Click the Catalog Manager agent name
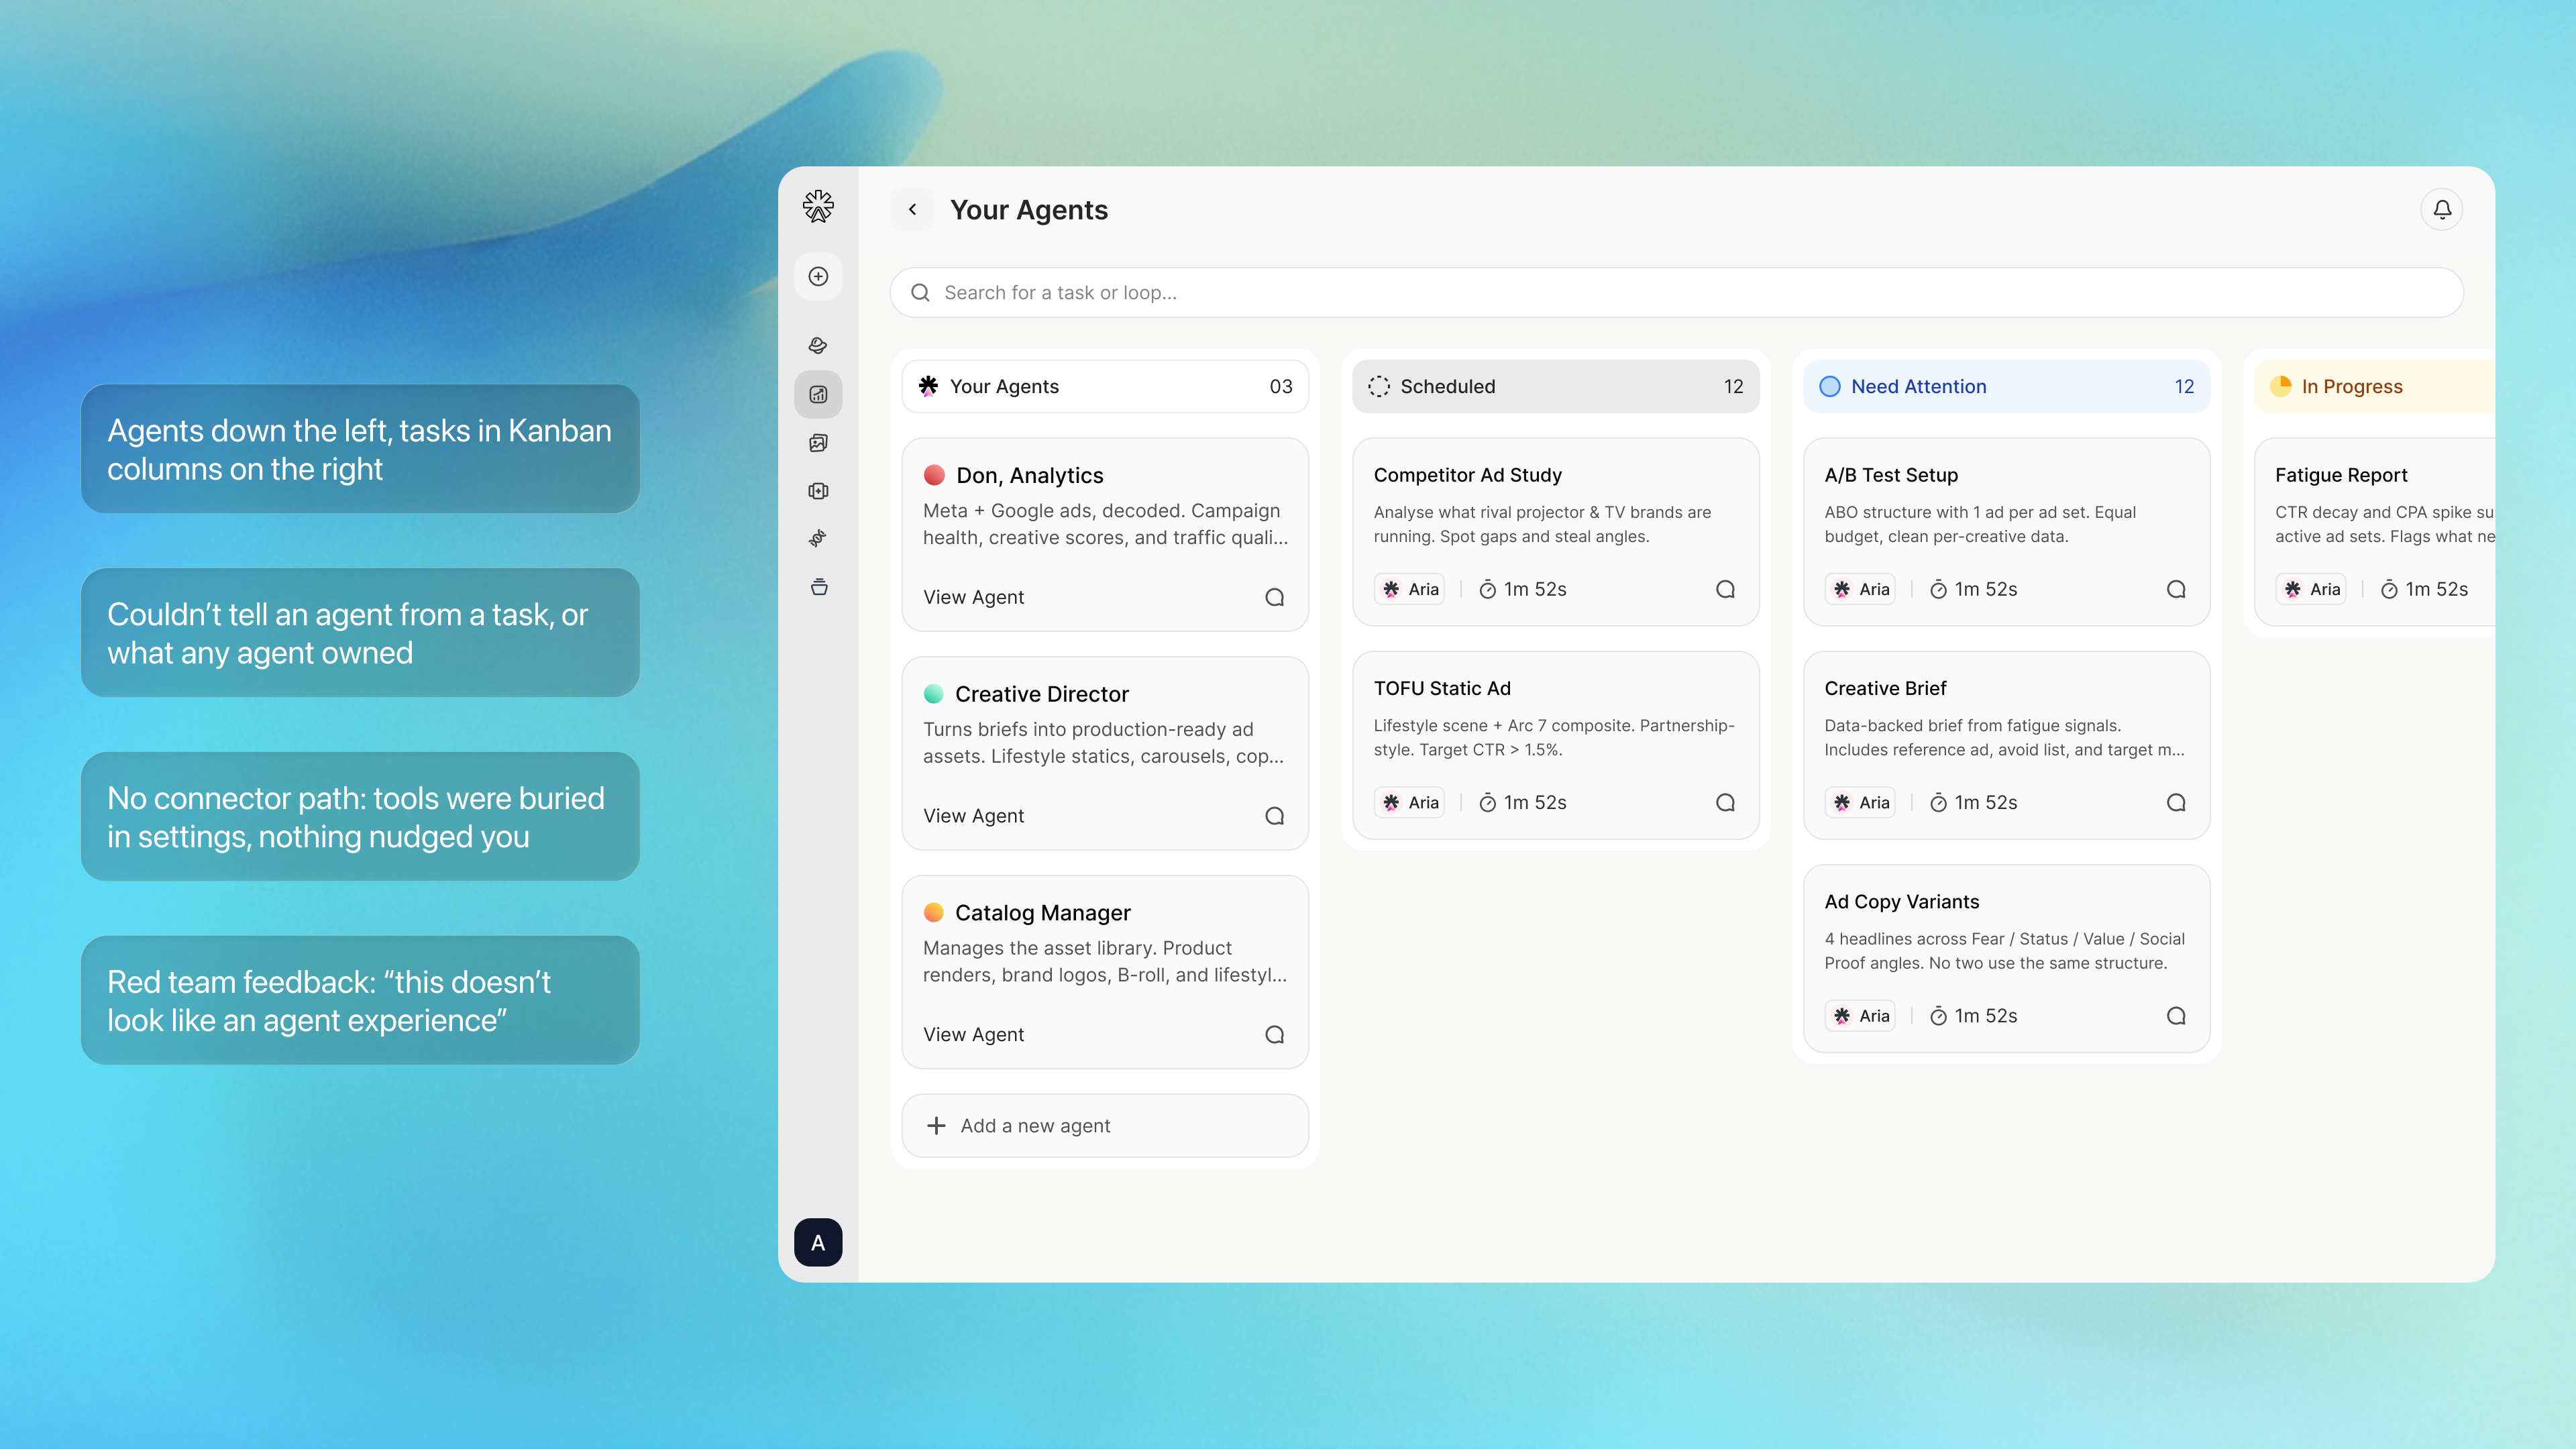The width and height of the screenshot is (2576, 1449). pos(1042,912)
